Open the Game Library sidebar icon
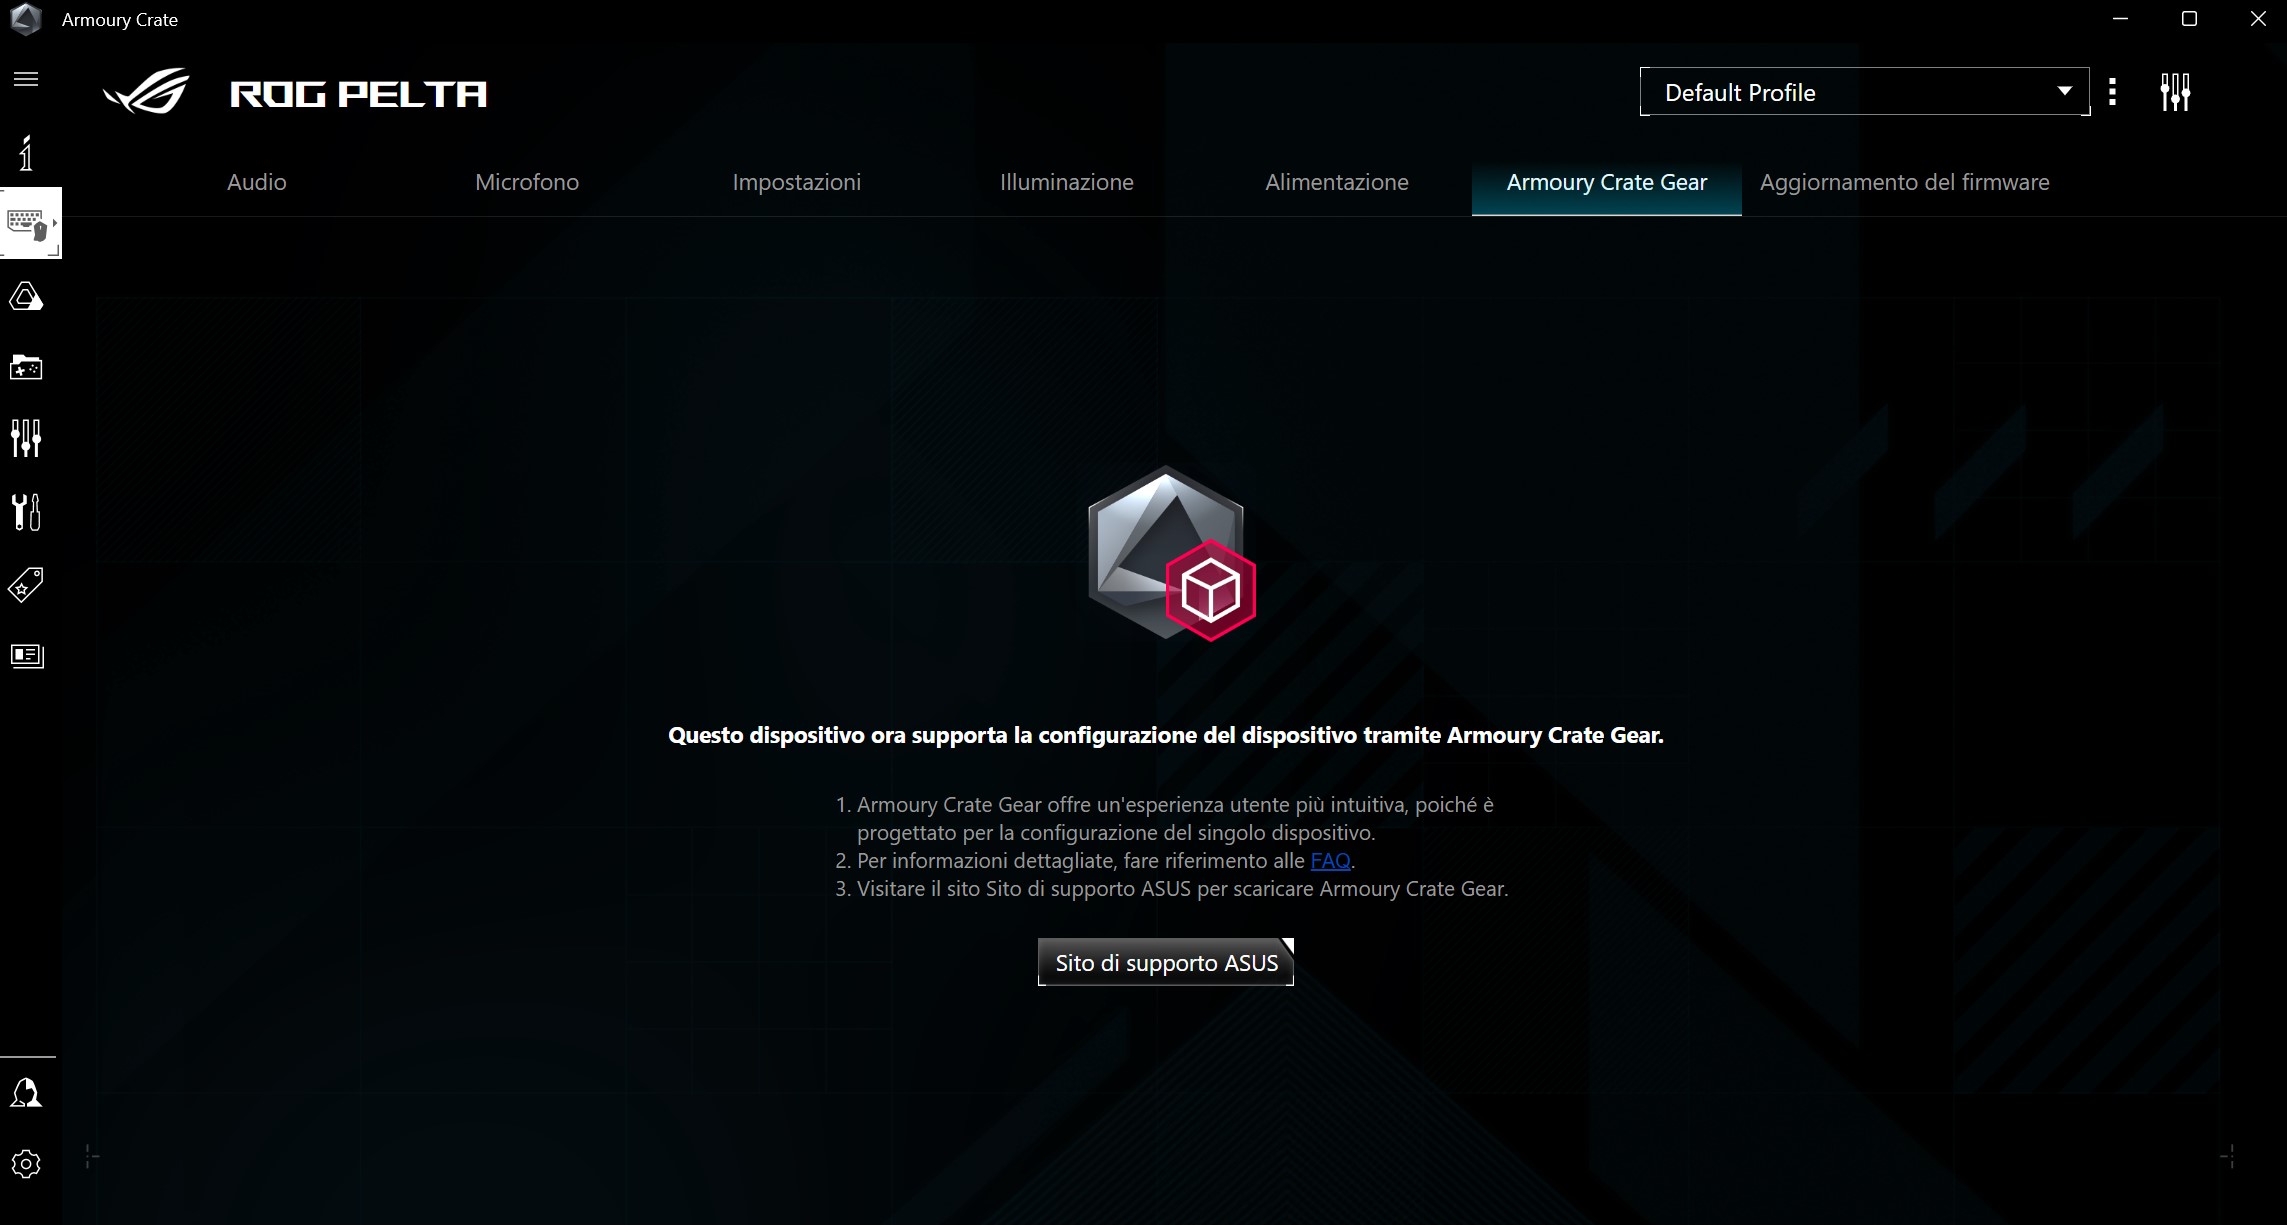 26,368
